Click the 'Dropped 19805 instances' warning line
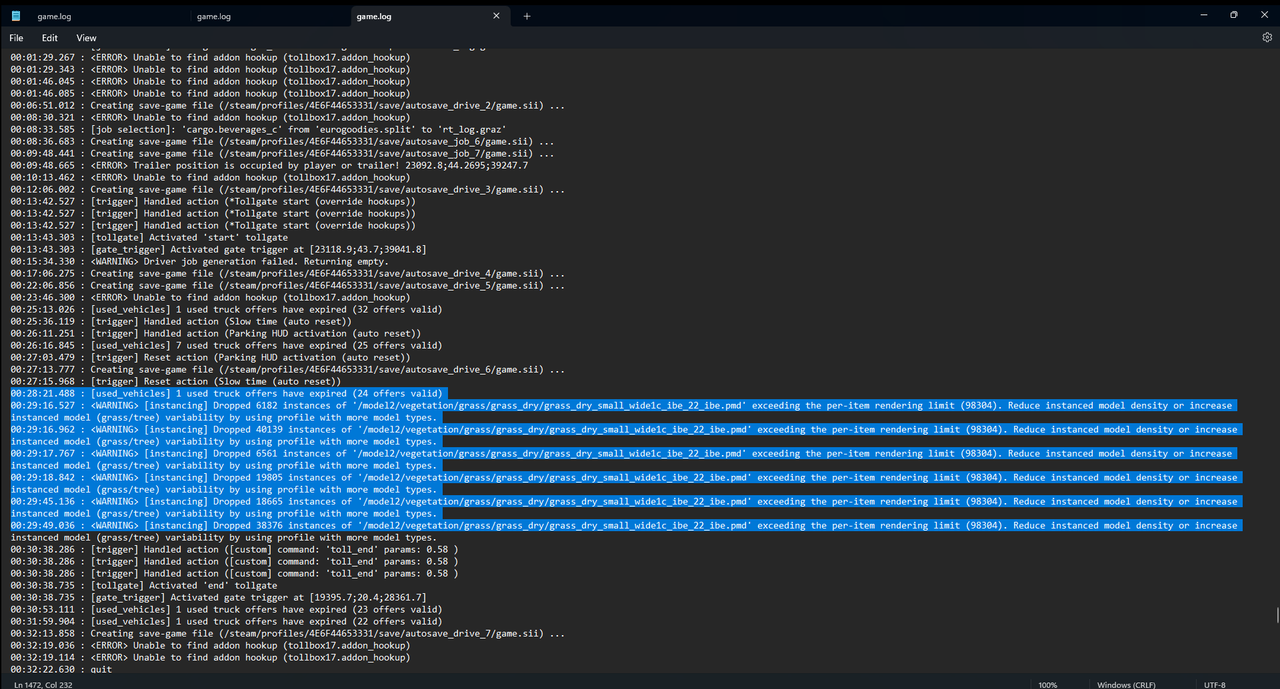The image size is (1280, 689). click(626, 483)
